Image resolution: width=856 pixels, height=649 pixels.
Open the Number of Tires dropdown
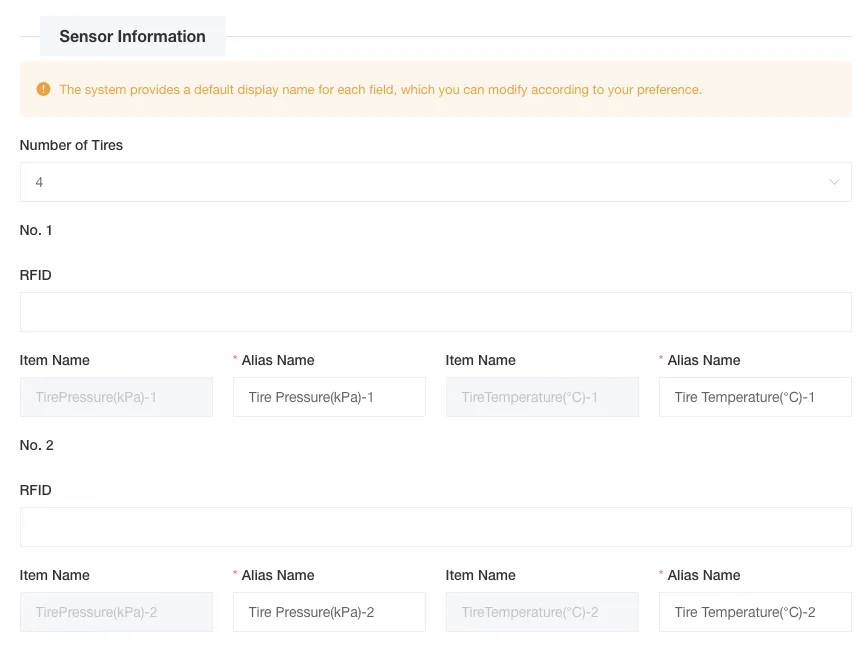click(x=435, y=182)
